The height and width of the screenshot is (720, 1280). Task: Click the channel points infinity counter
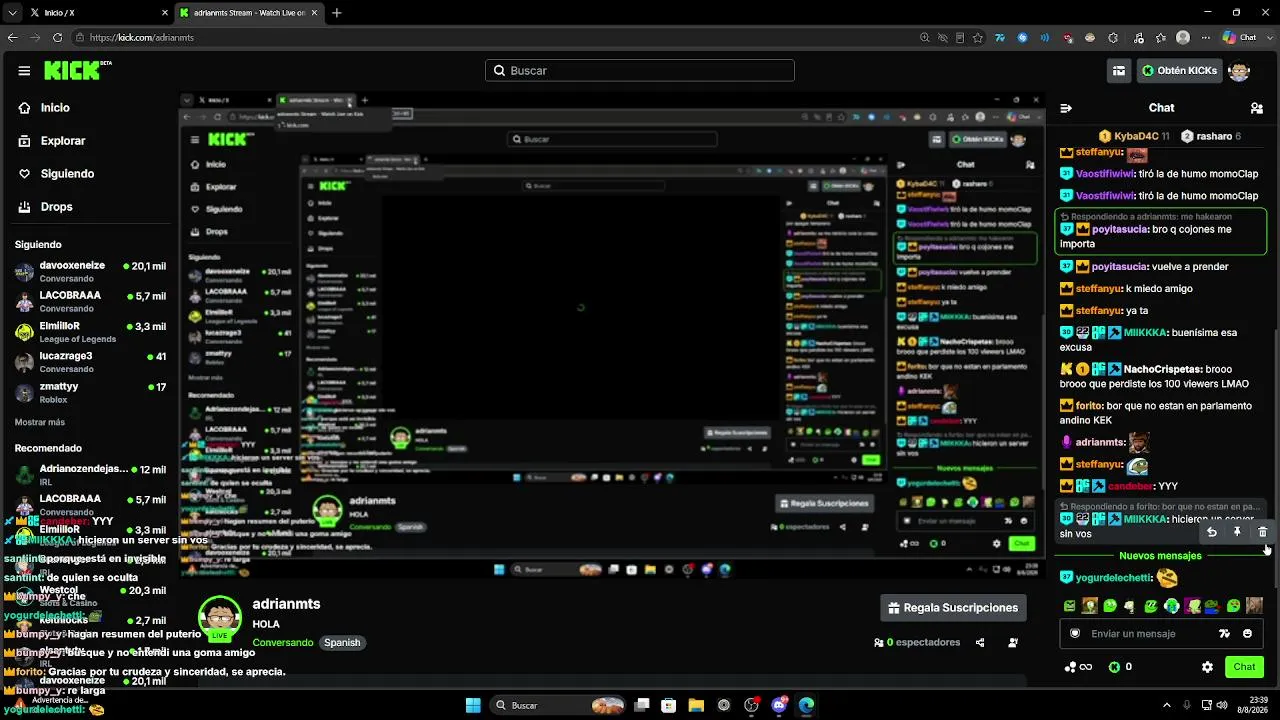coord(1078,667)
